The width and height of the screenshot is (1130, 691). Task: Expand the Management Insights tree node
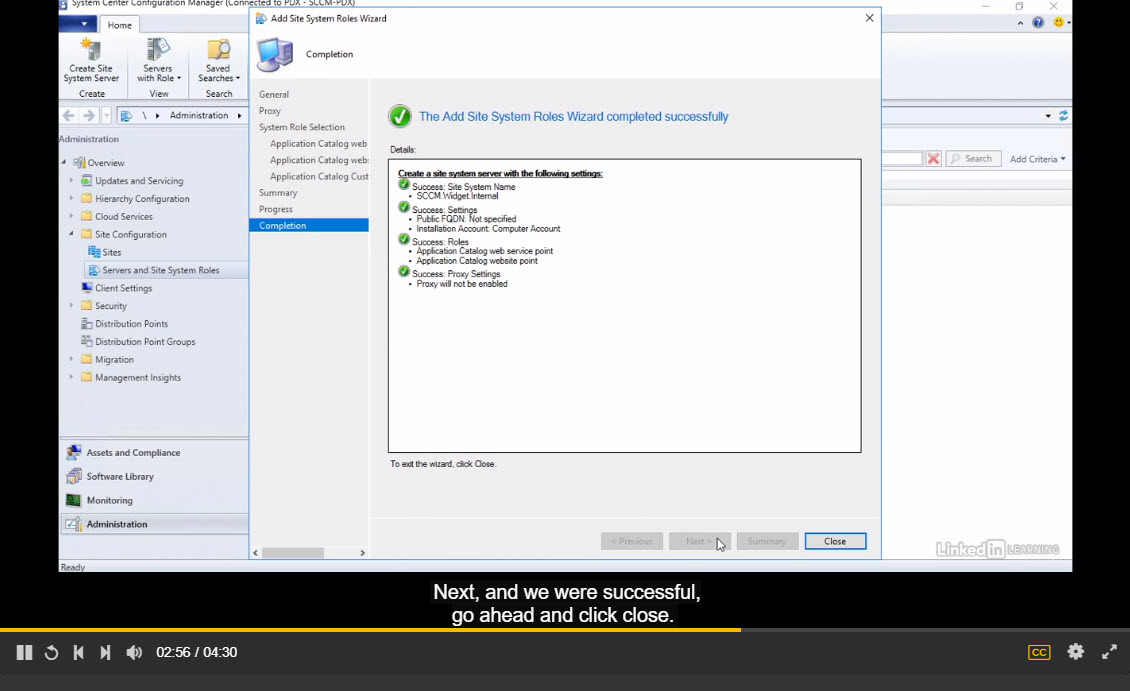pos(71,377)
